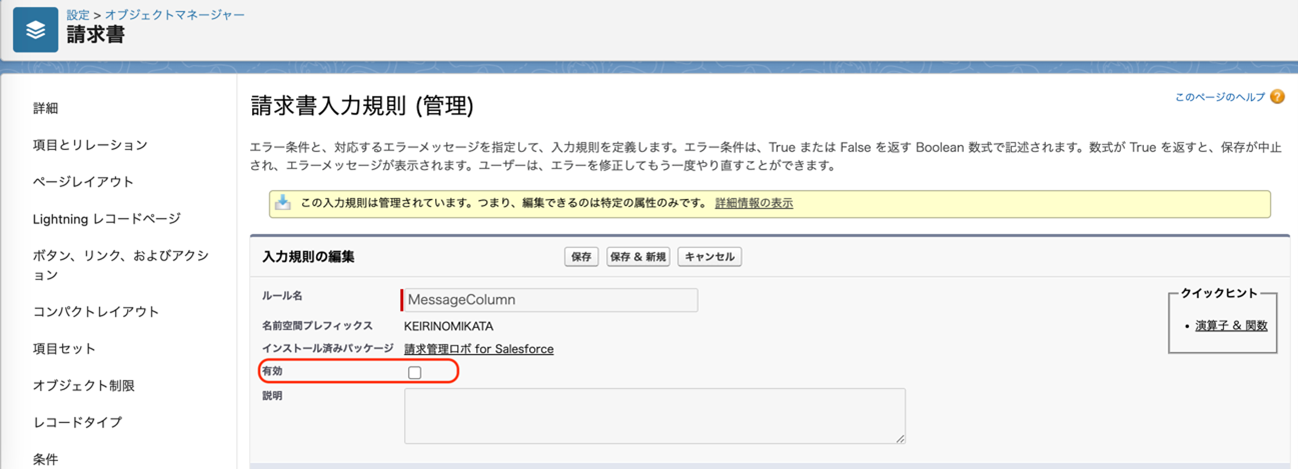Open ページレイアウト in the sidebar
Image resolution: width=1298 pixels, height=469 pixels.
tap(83, 182)
